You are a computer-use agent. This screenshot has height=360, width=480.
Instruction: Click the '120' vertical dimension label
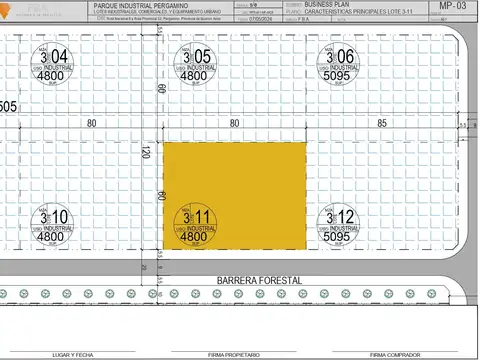click(146, 152)
